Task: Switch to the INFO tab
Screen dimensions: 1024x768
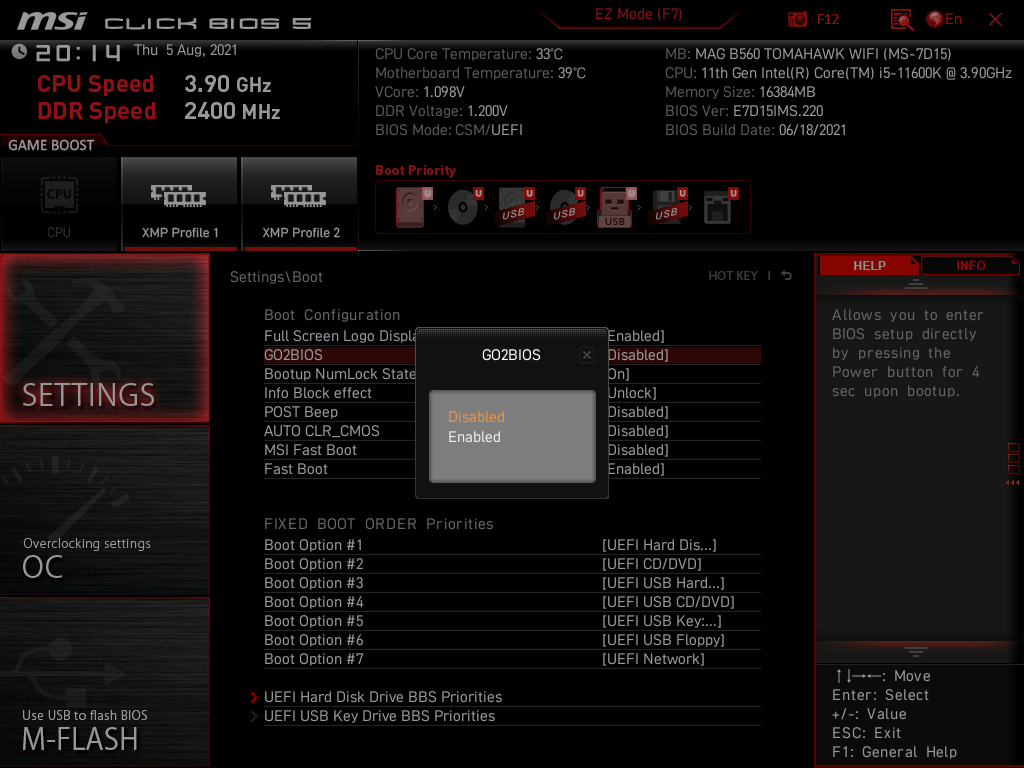Action: pyautogui.click(x=970, y=266)
